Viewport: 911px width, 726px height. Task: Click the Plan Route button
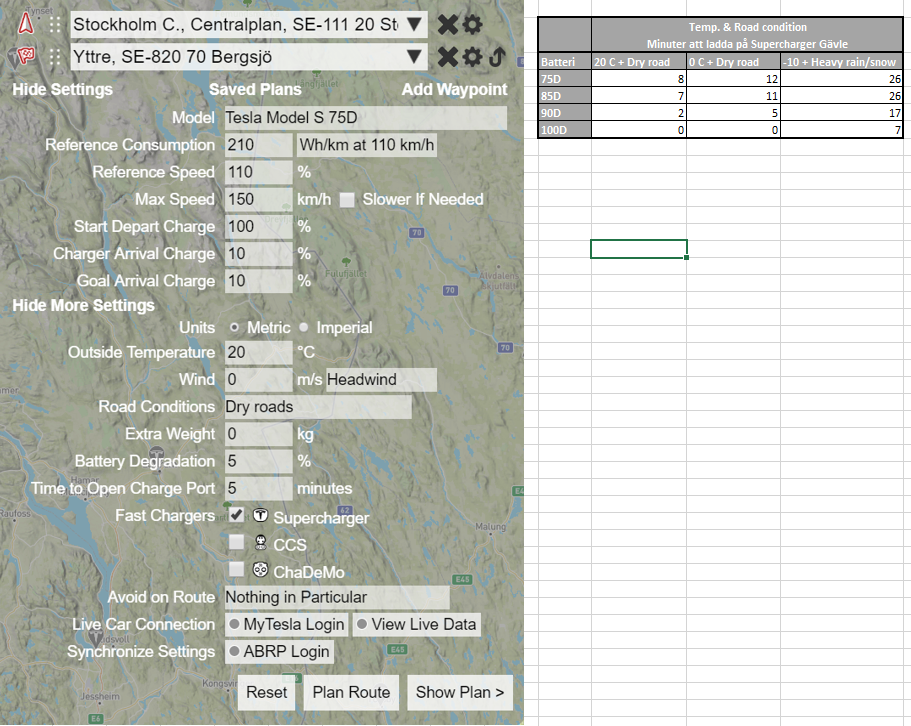[352, 693]
